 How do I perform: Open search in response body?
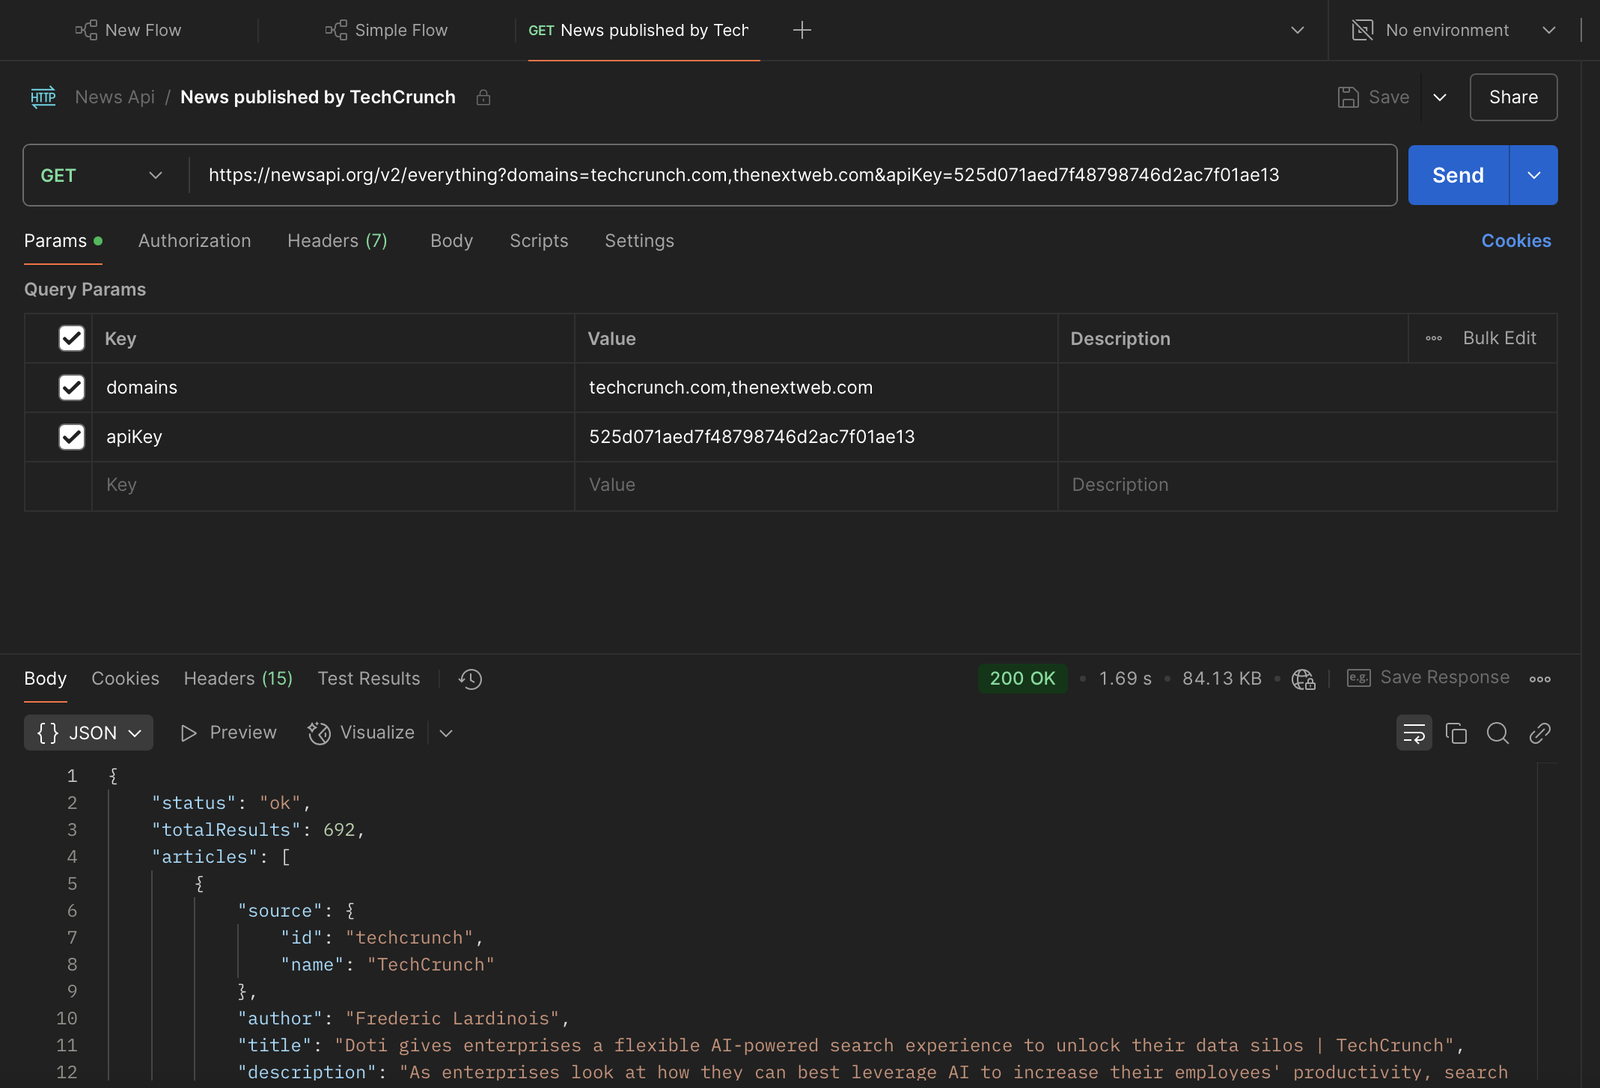coord(1497,734)
